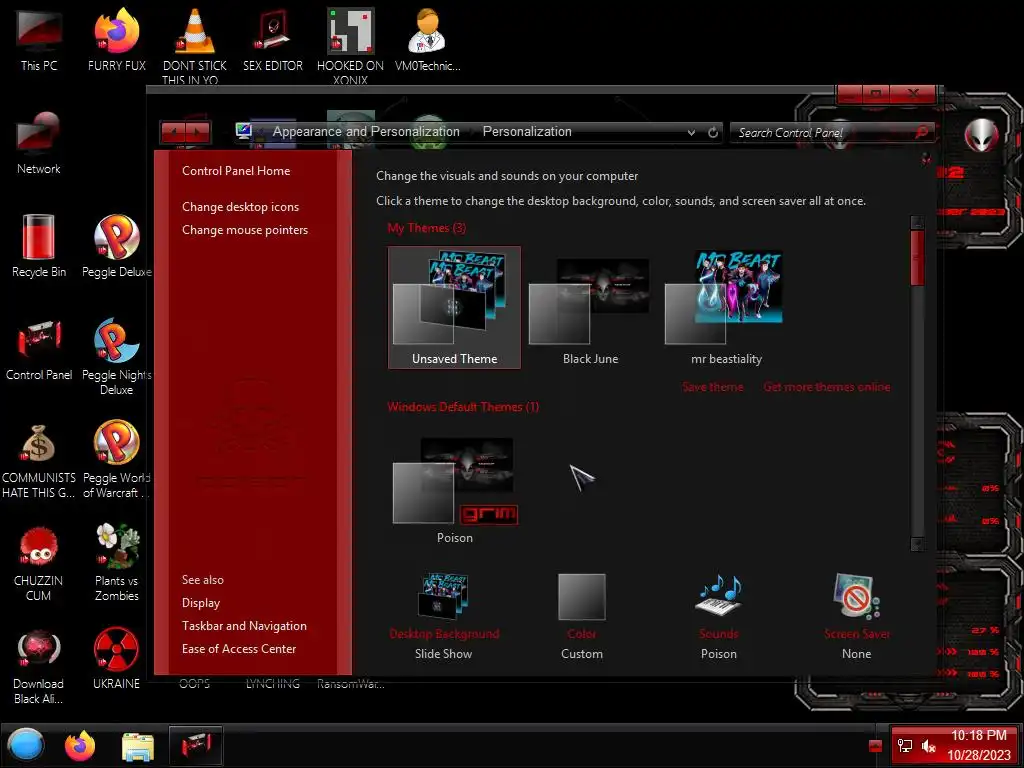Click in the Search Control Panel field
Image resolution: width=1024 pixels, height=768 pixels.
tap(824, 133)
